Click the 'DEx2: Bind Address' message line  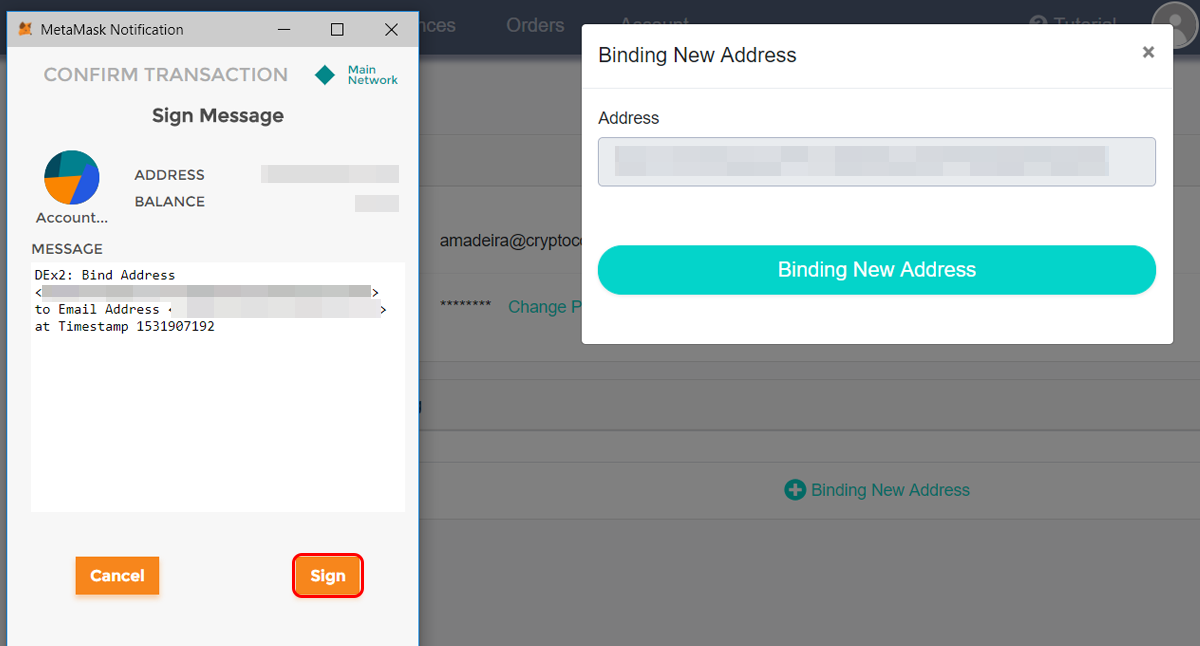tap(105, 275)
